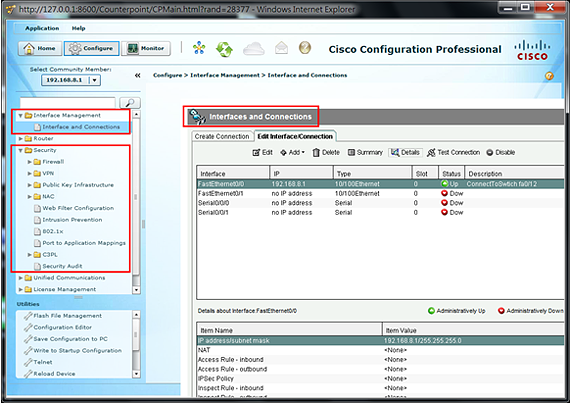Switch to Create Connection tab

point(222,136)
